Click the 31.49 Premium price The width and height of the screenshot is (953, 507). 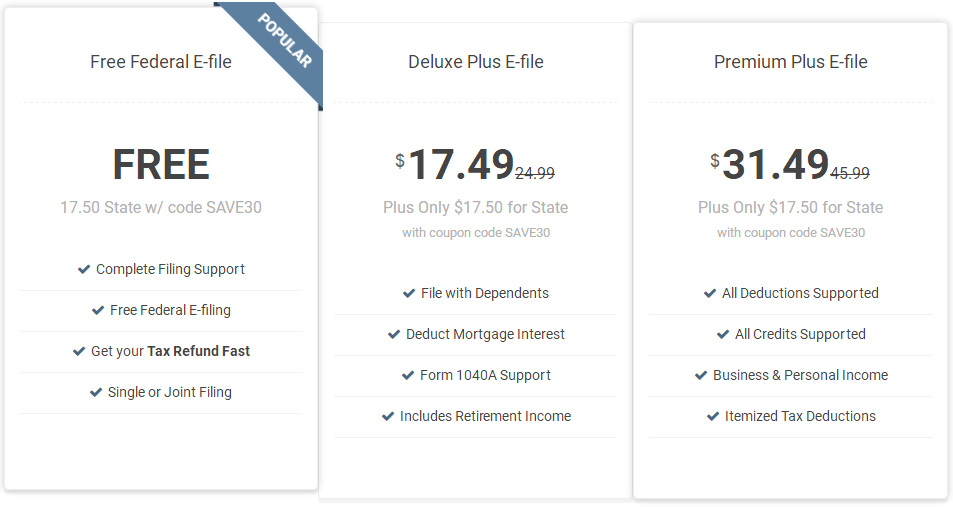[776, 165]
